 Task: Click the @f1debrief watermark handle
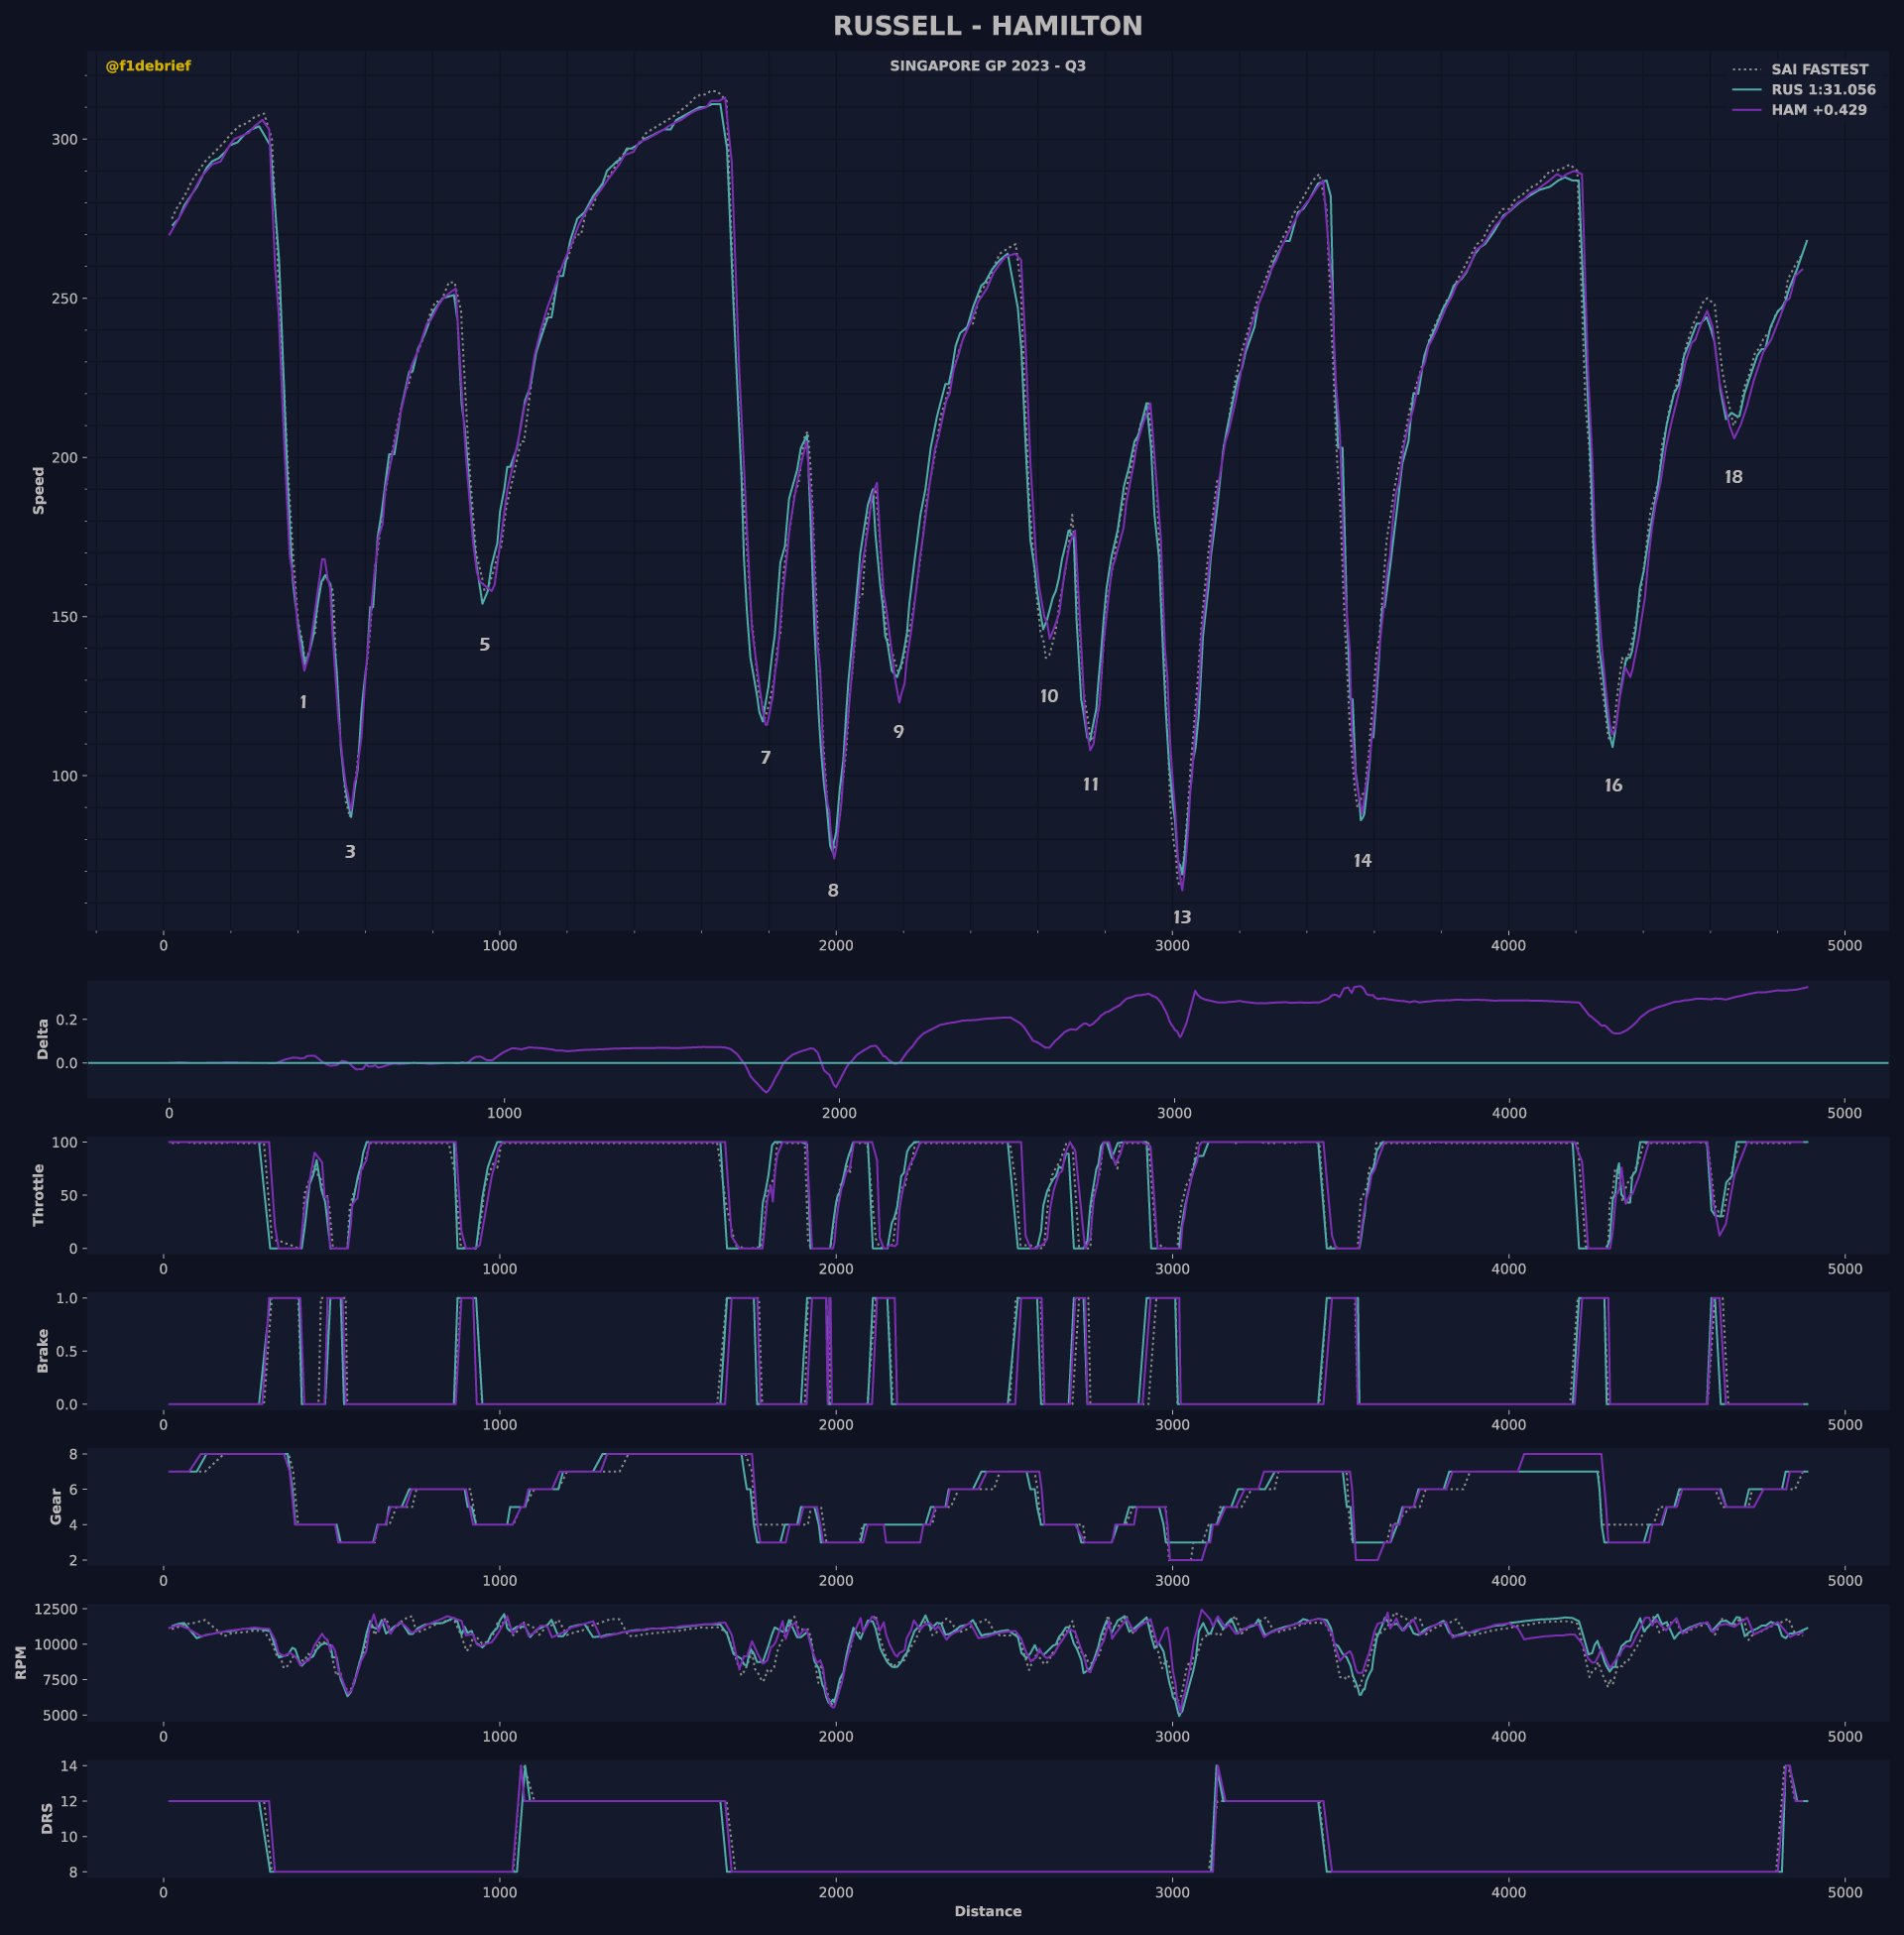click(148, 66)
